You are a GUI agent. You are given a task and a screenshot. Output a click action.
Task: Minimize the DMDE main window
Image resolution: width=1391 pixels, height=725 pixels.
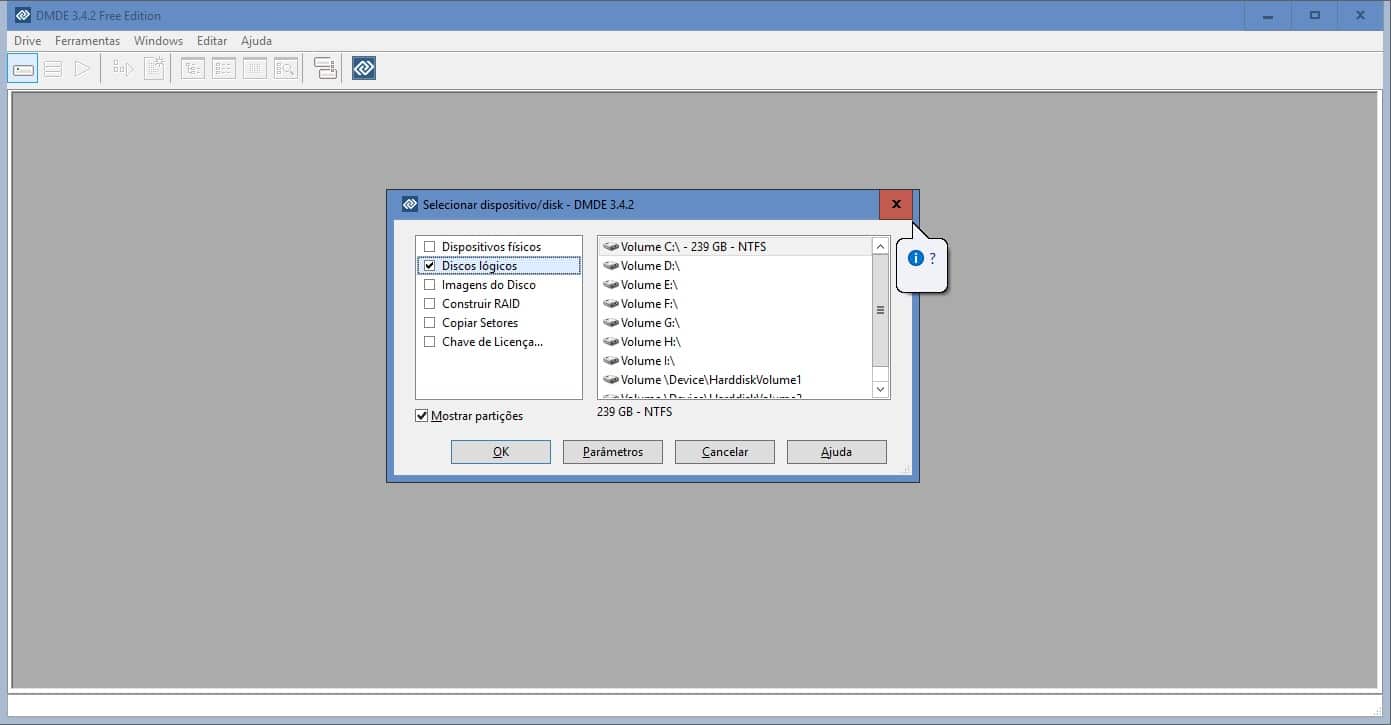coord(1268,15)
